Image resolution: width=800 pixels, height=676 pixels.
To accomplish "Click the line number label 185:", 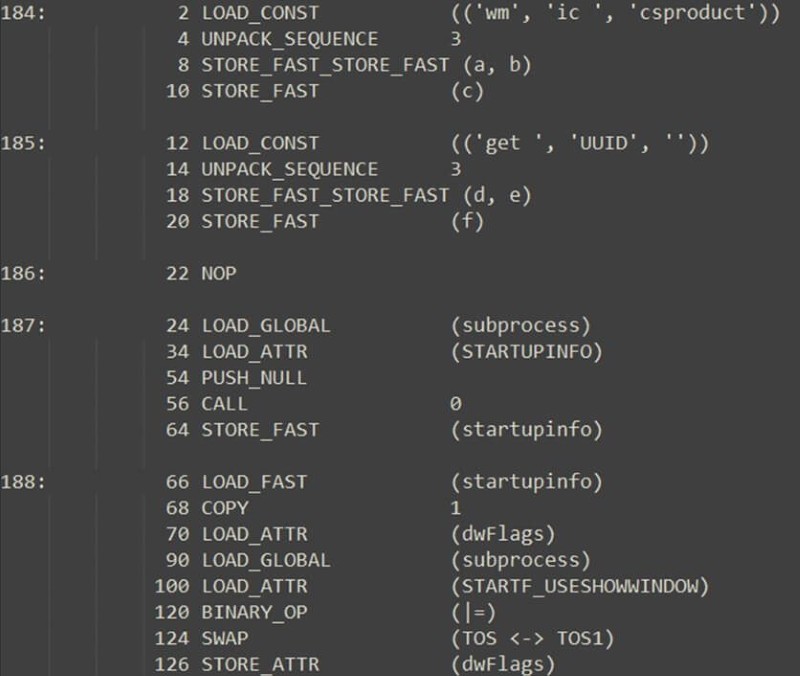I will [x=24, y=143].
